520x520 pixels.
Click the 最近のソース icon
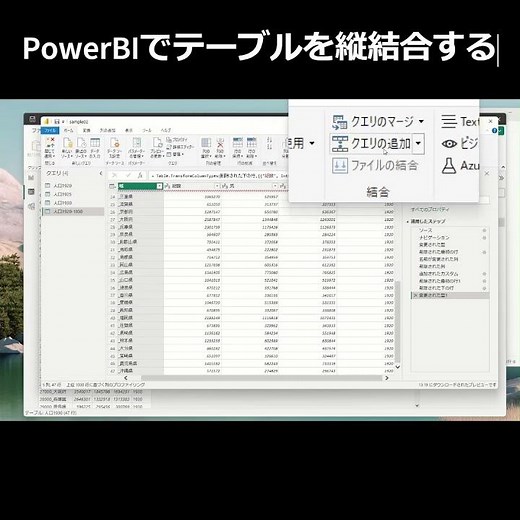tap(81, 143)
